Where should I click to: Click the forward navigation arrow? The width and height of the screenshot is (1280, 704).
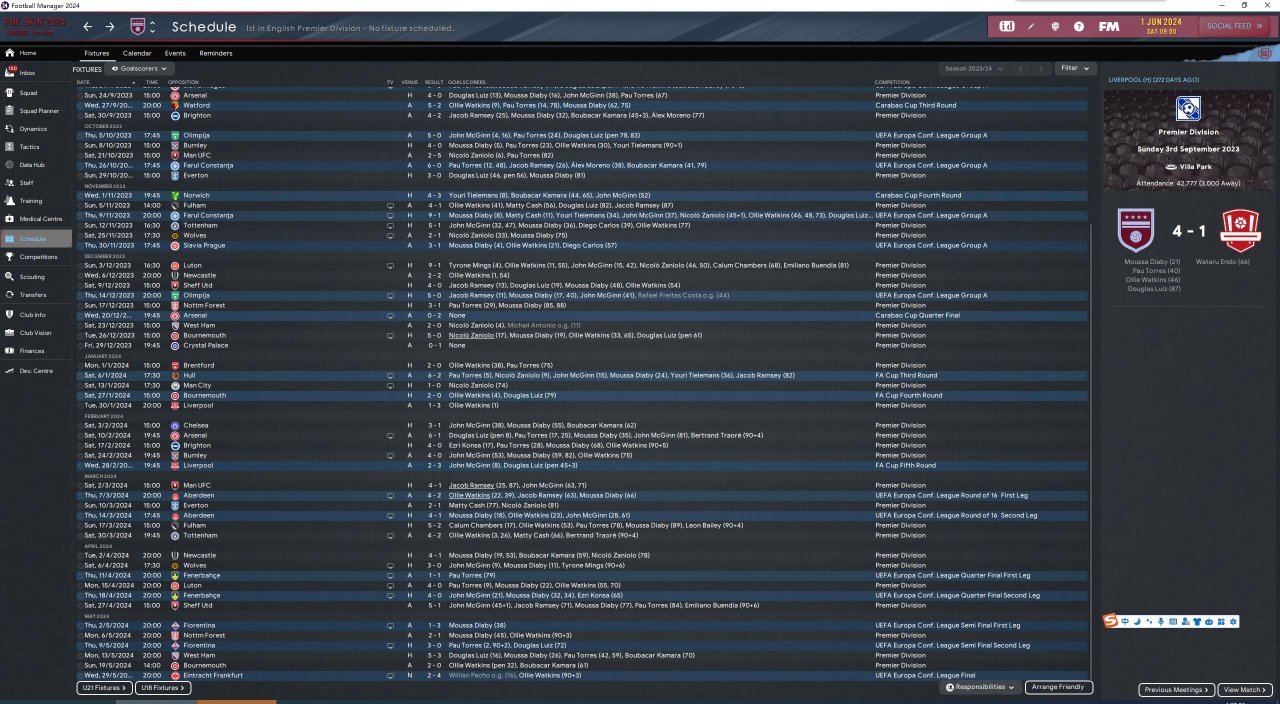point(110,26)
